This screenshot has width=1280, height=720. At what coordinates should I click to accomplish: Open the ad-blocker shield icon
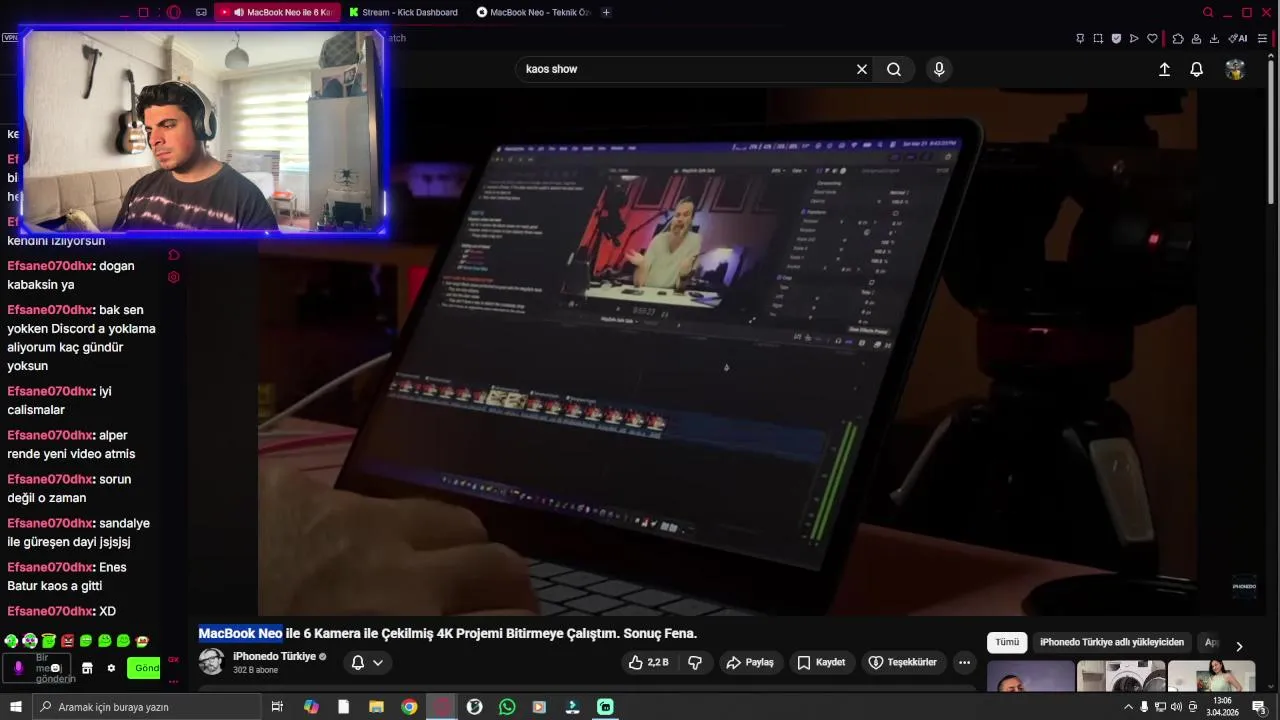1116,38
